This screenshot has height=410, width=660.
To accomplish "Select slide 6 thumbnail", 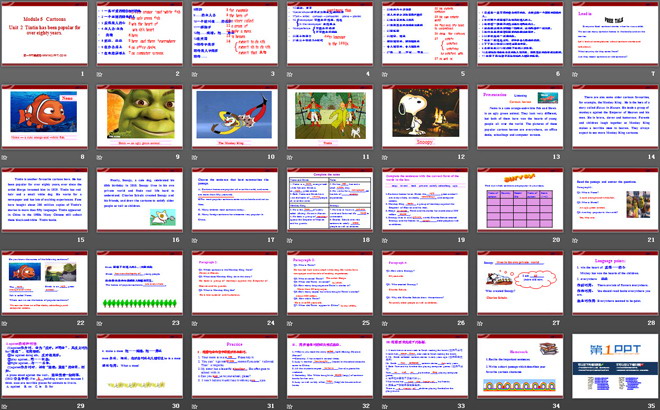I will click(520, 34).
